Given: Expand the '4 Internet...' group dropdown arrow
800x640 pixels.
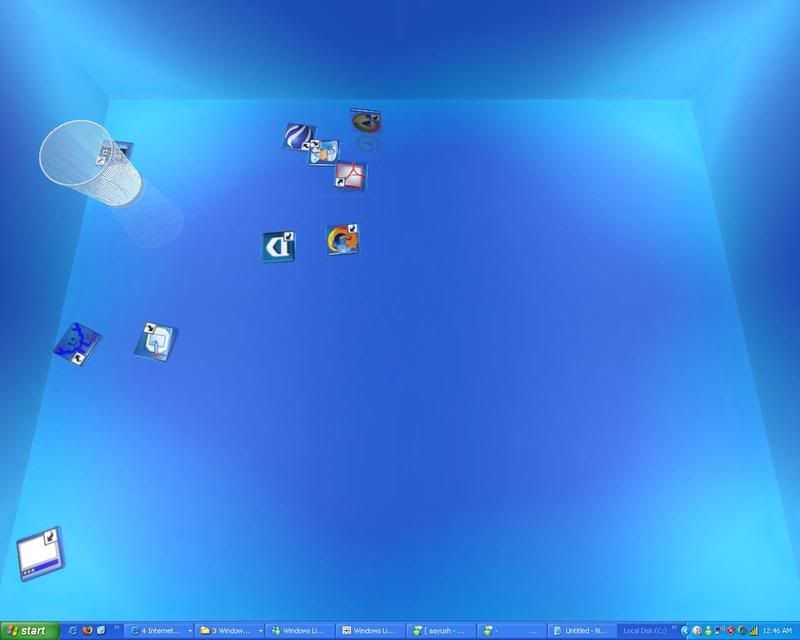Looking at the screenshot, I should pos(190,631).
